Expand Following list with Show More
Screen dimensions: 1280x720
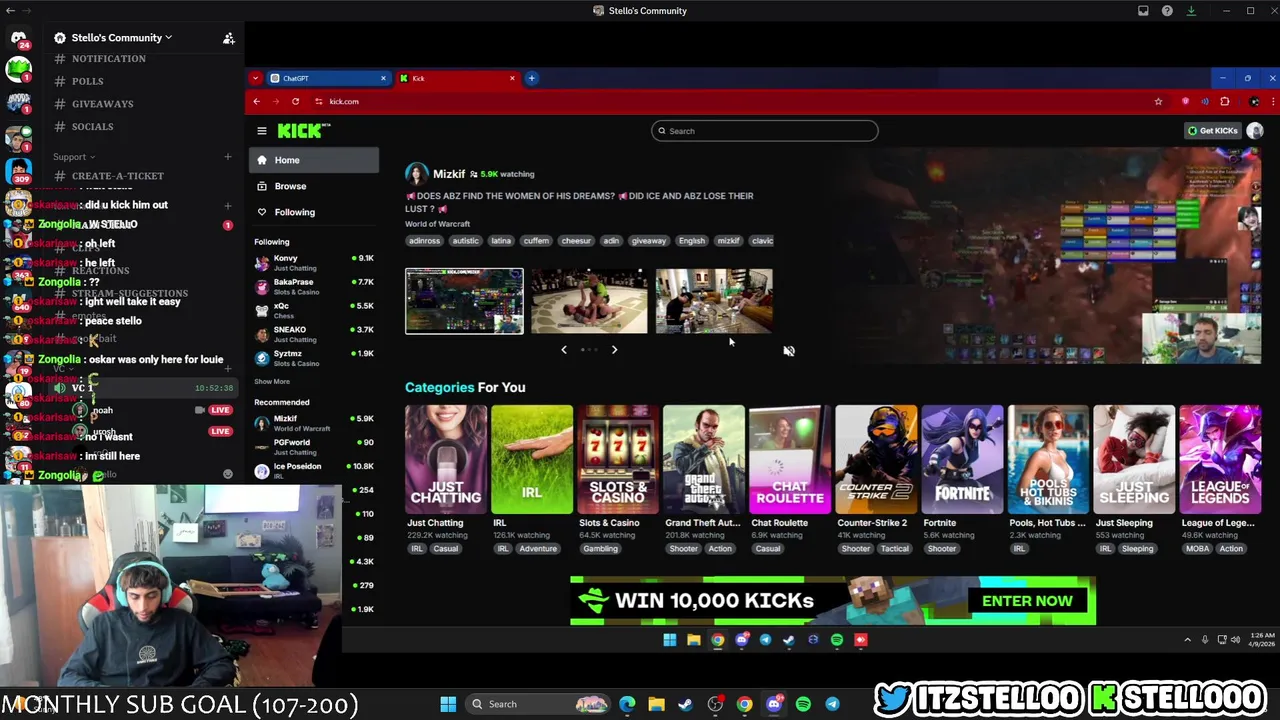click(x=272, y=382)
